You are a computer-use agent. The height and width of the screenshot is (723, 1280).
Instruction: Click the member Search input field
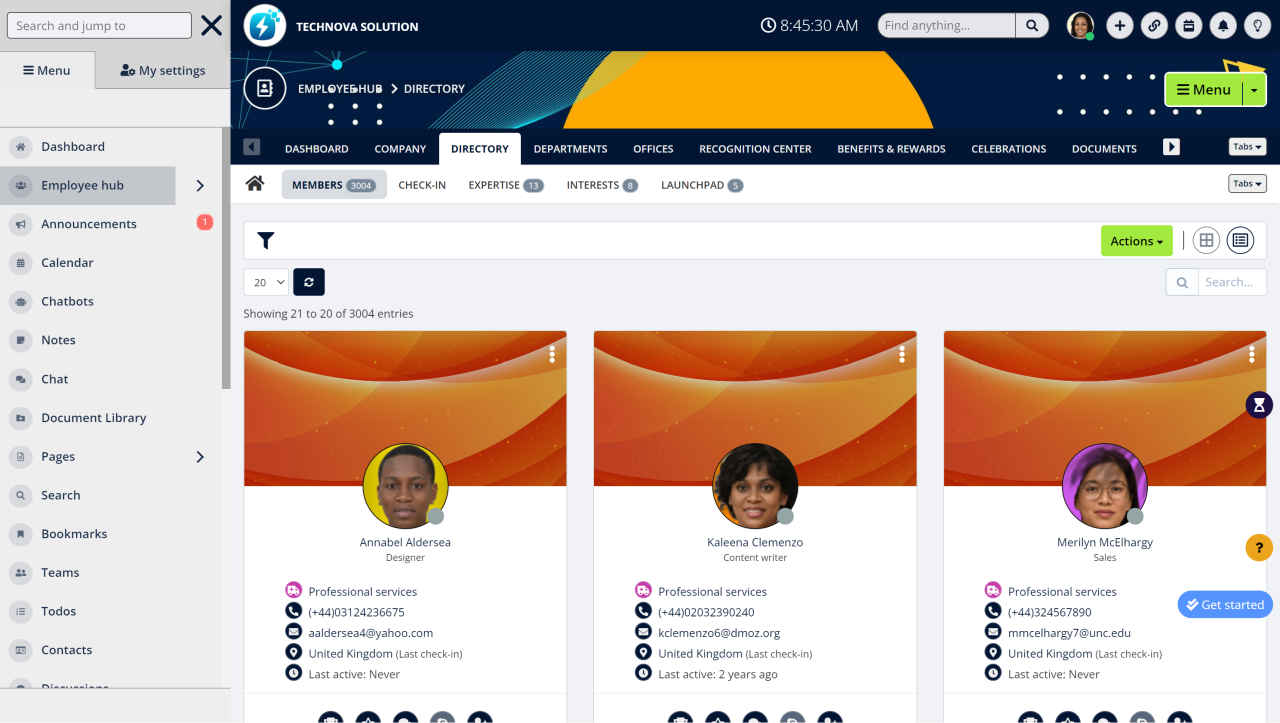[1232, 281]
